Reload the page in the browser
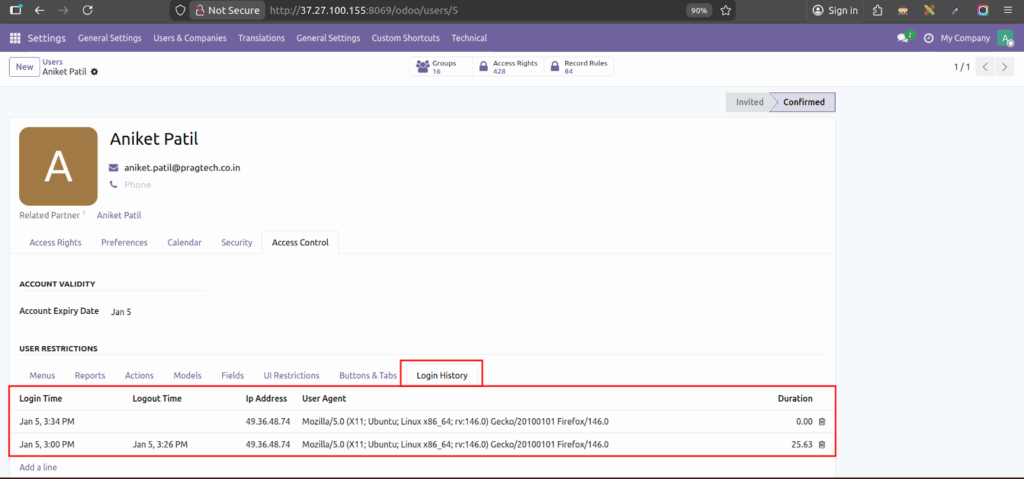The width and height of the screenshot is (1024, 479). [88, 10]
